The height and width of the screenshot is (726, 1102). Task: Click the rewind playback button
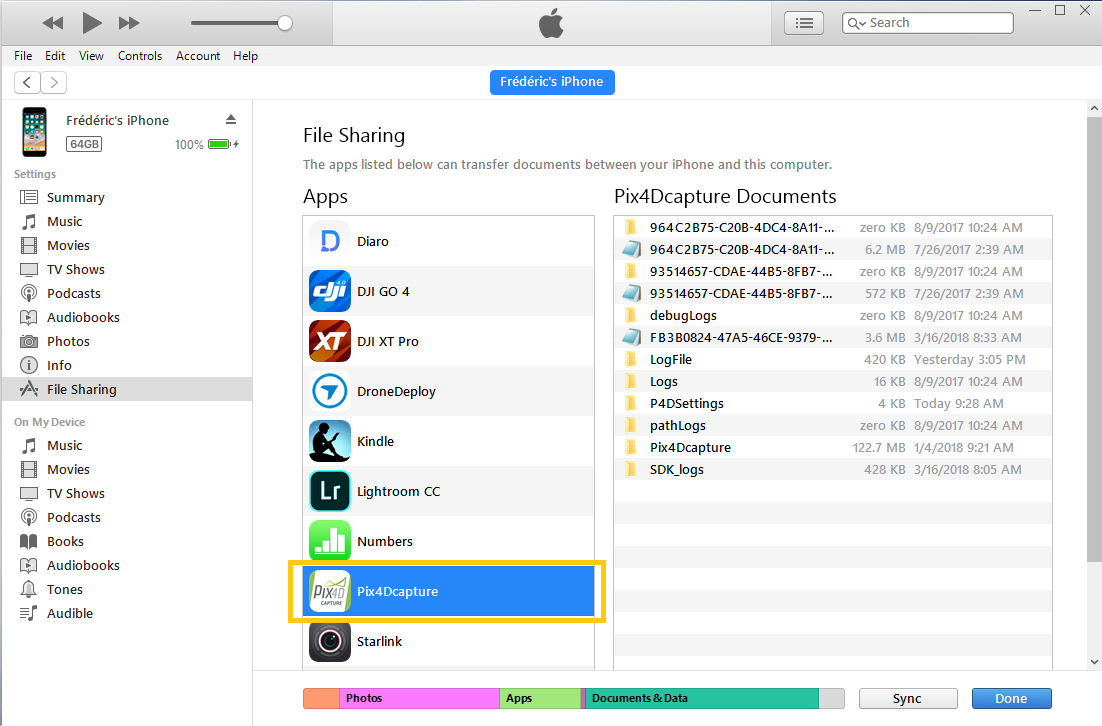point(53,23)
